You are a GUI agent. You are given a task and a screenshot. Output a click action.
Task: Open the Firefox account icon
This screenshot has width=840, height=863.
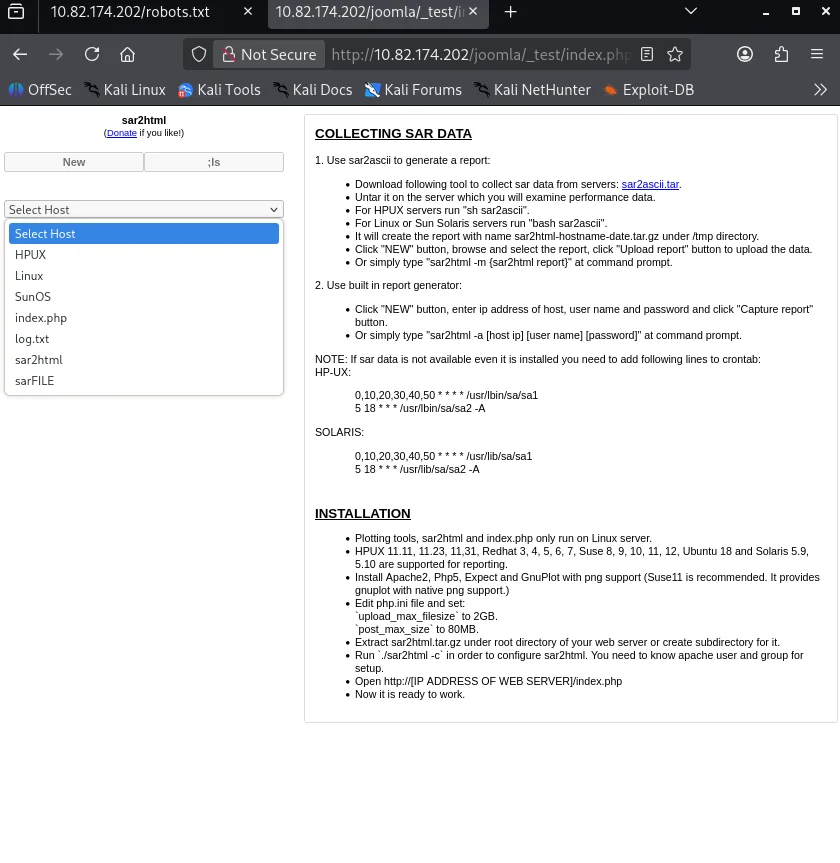pos(745,54)
